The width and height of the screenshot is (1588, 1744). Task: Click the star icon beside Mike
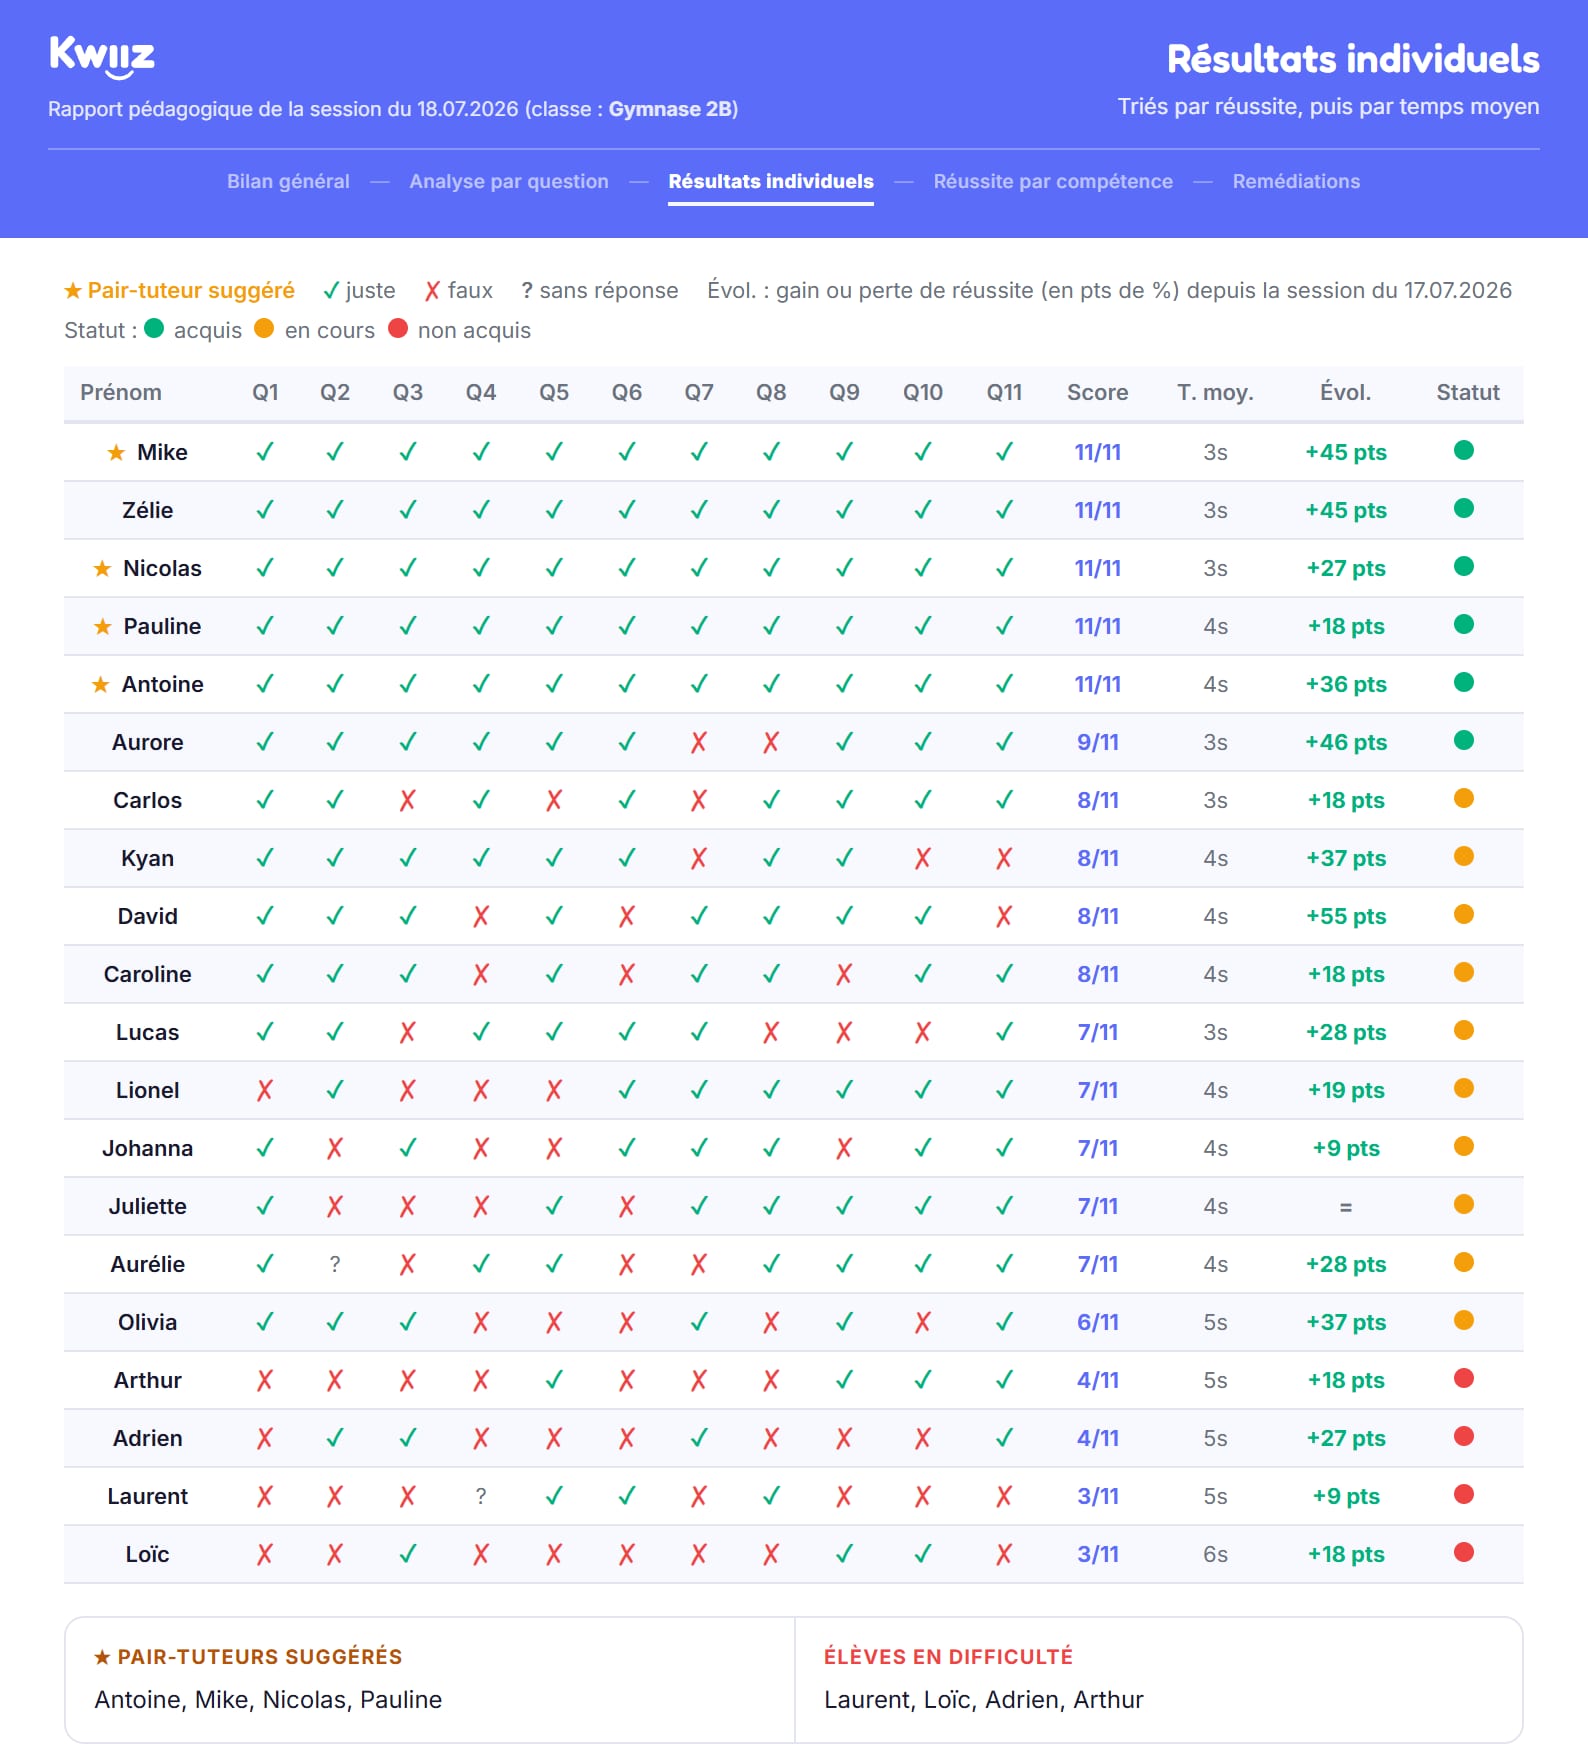pos(116,452)
